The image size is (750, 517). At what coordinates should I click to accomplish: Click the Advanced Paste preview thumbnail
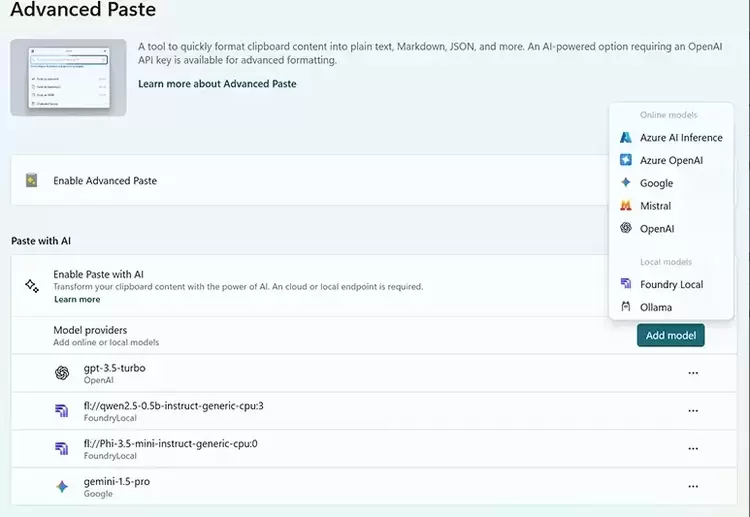click(x=68, y=77)
